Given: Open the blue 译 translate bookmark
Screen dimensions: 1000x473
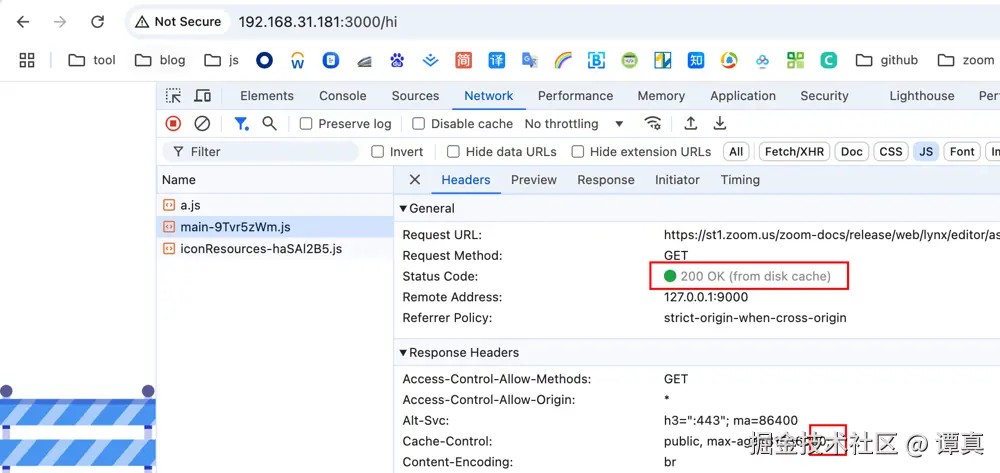Looking at the screenshot, I should pyautogui.click(x=497, y=61).
